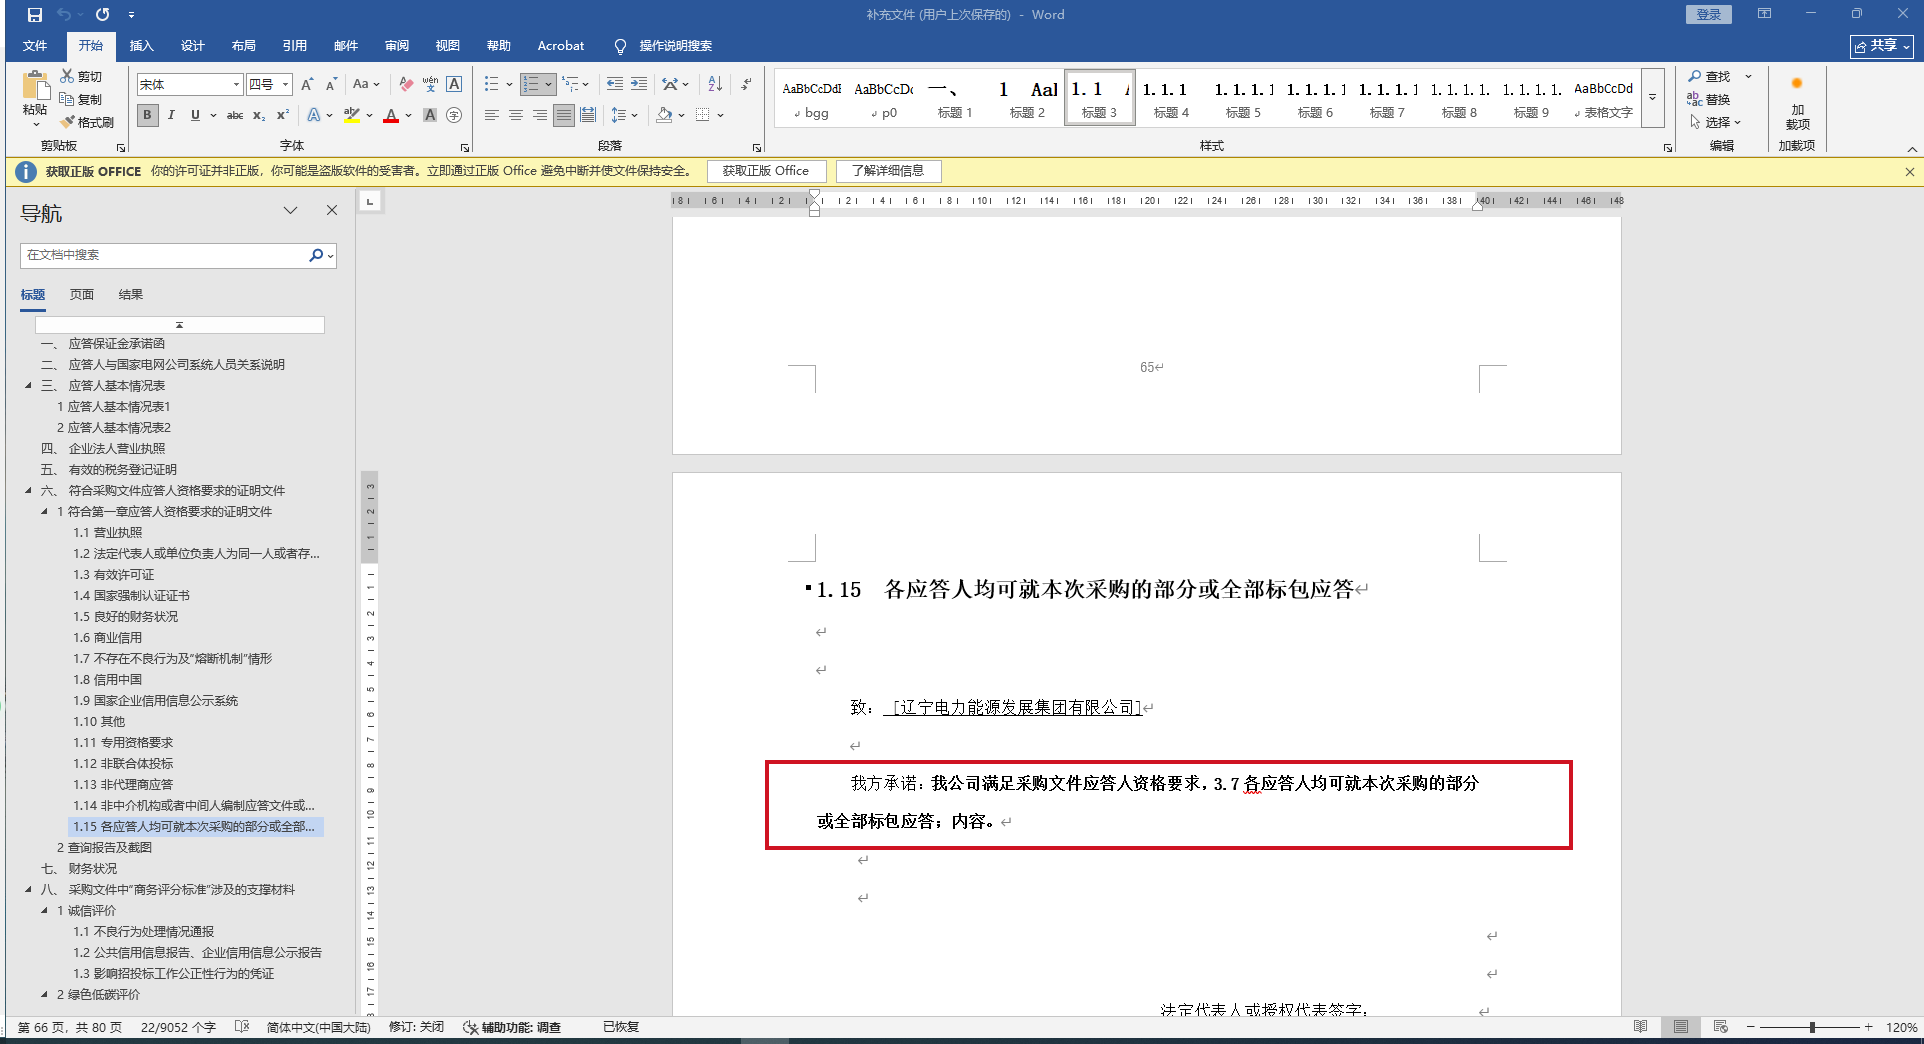Switch to read mode view in status bar
1924x1044 pixels.
coord(1640,1027)
